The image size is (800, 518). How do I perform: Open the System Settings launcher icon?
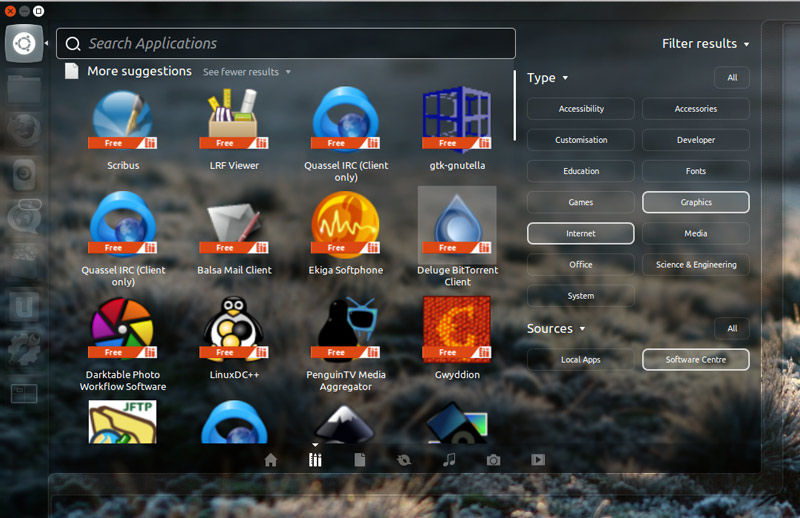pyautogui.click(x=24, y=350)
